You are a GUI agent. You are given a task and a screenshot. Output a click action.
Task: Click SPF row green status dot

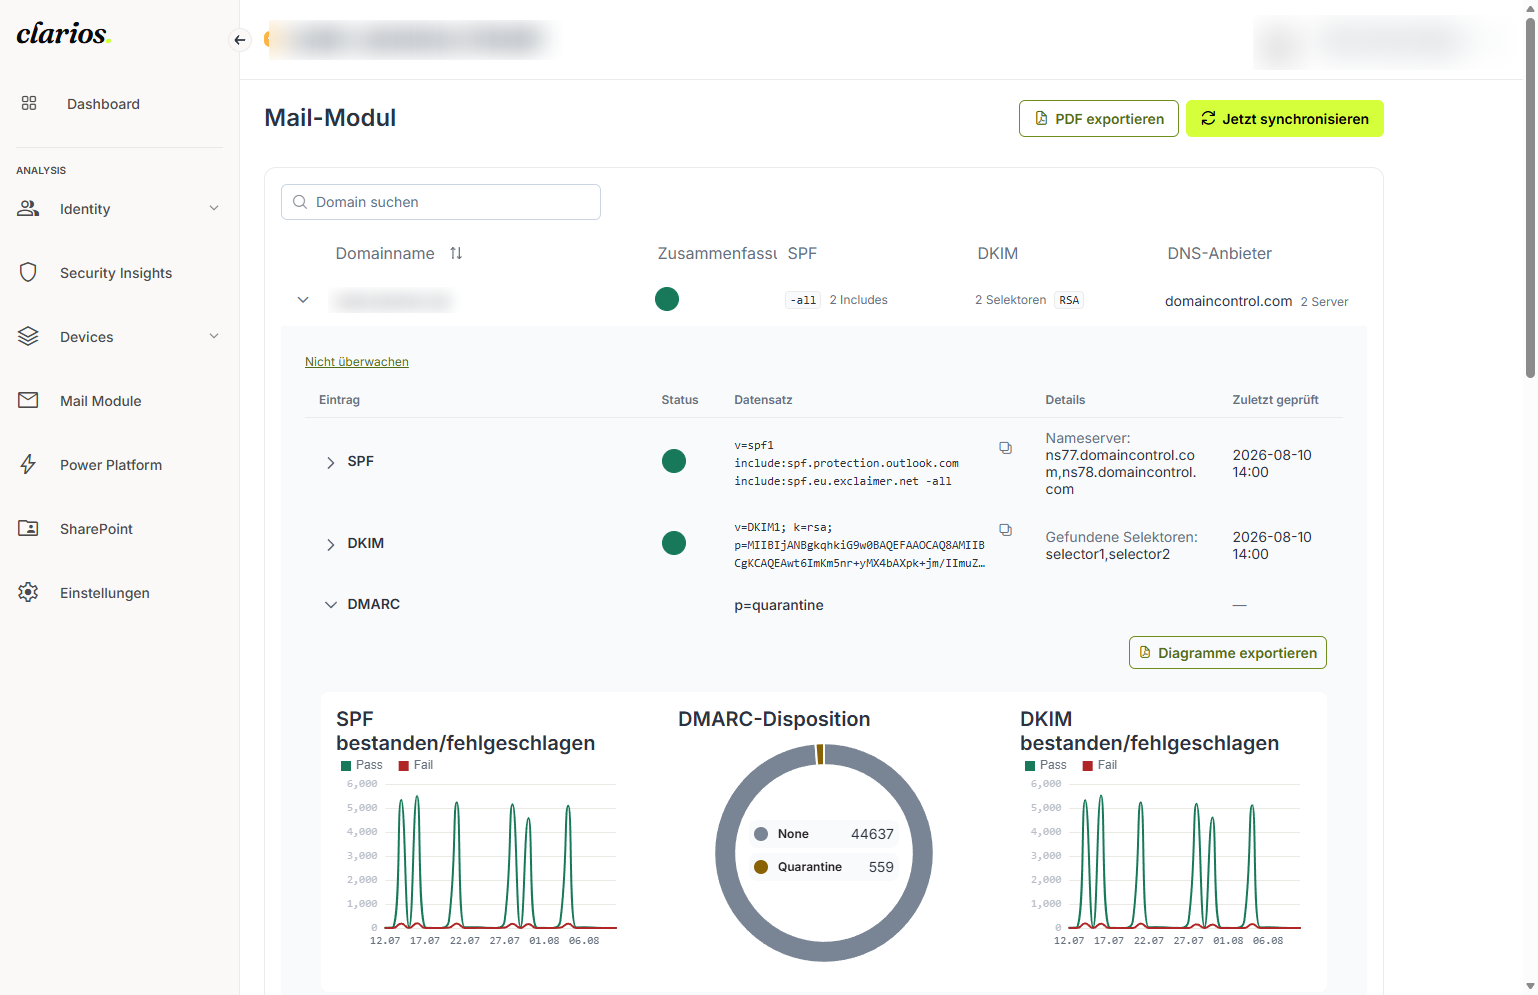pos(674,461)
